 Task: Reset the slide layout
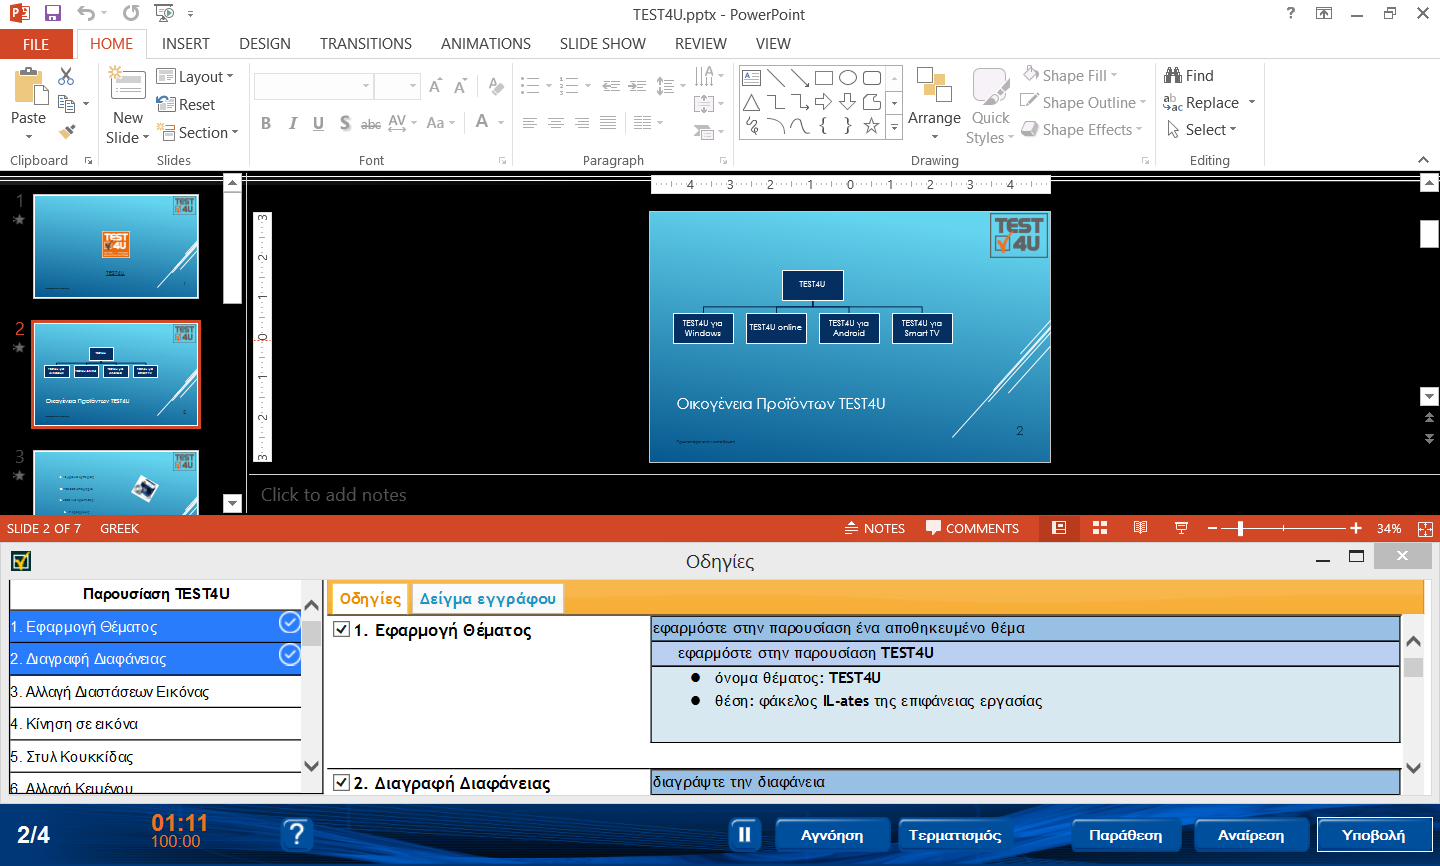[186, 104]
